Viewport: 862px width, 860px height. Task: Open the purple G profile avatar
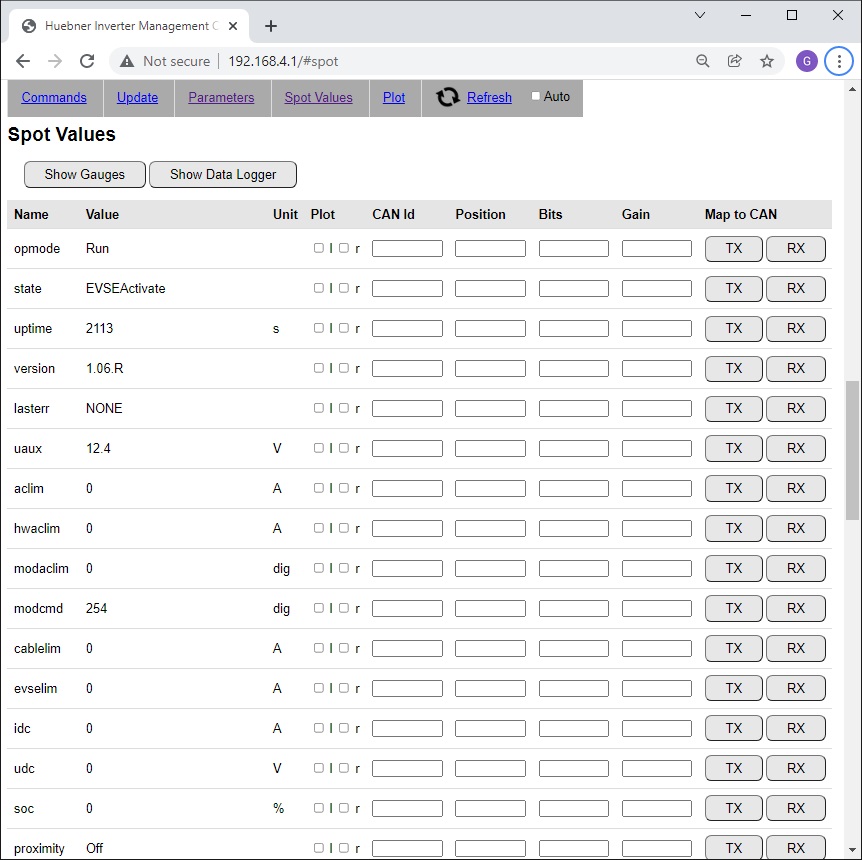click(x=807, y=61)
